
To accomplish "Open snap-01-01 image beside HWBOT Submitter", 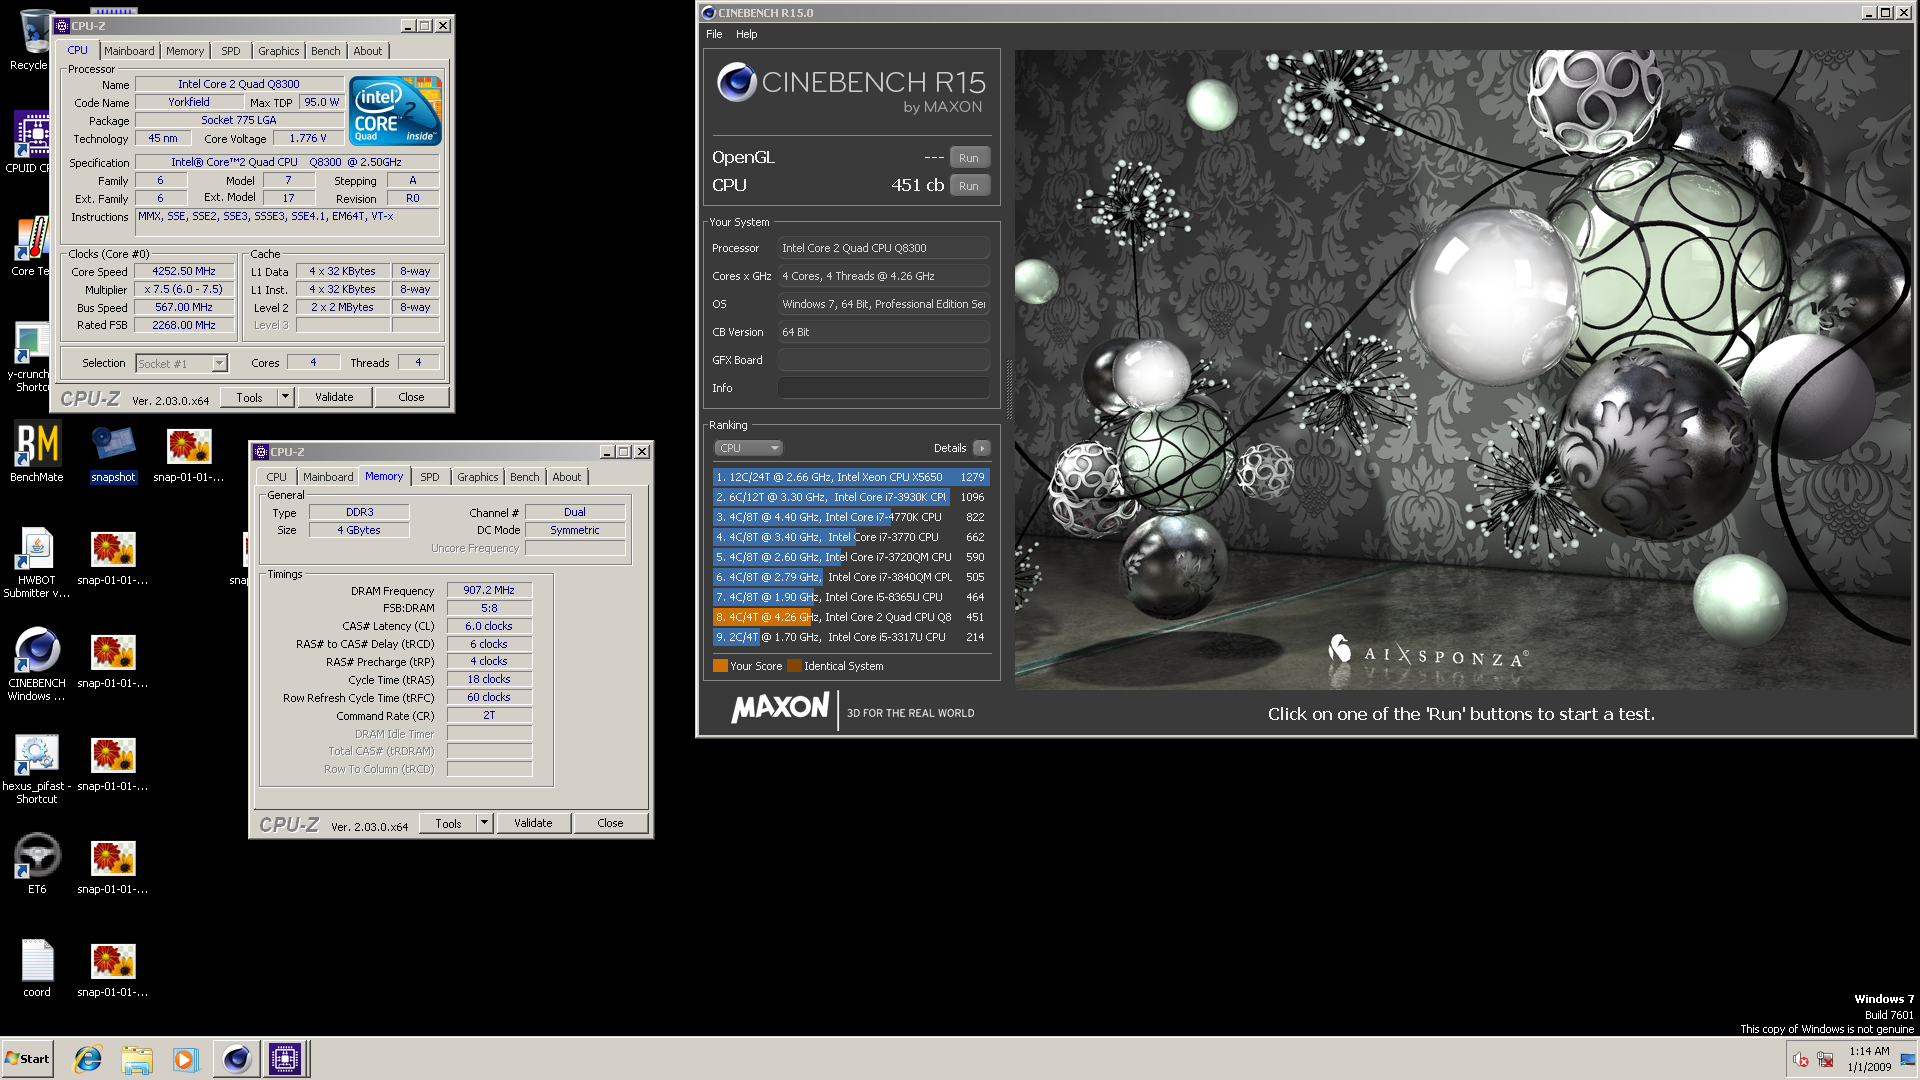I will [113, 556].
